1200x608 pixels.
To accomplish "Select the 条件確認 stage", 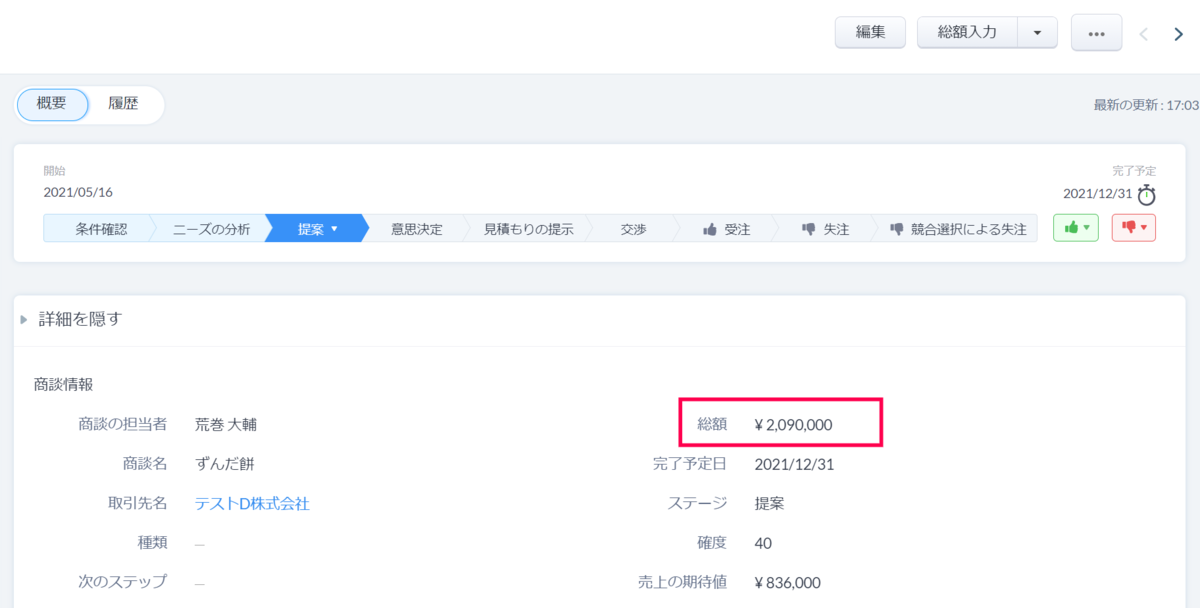I will (98, 229).
